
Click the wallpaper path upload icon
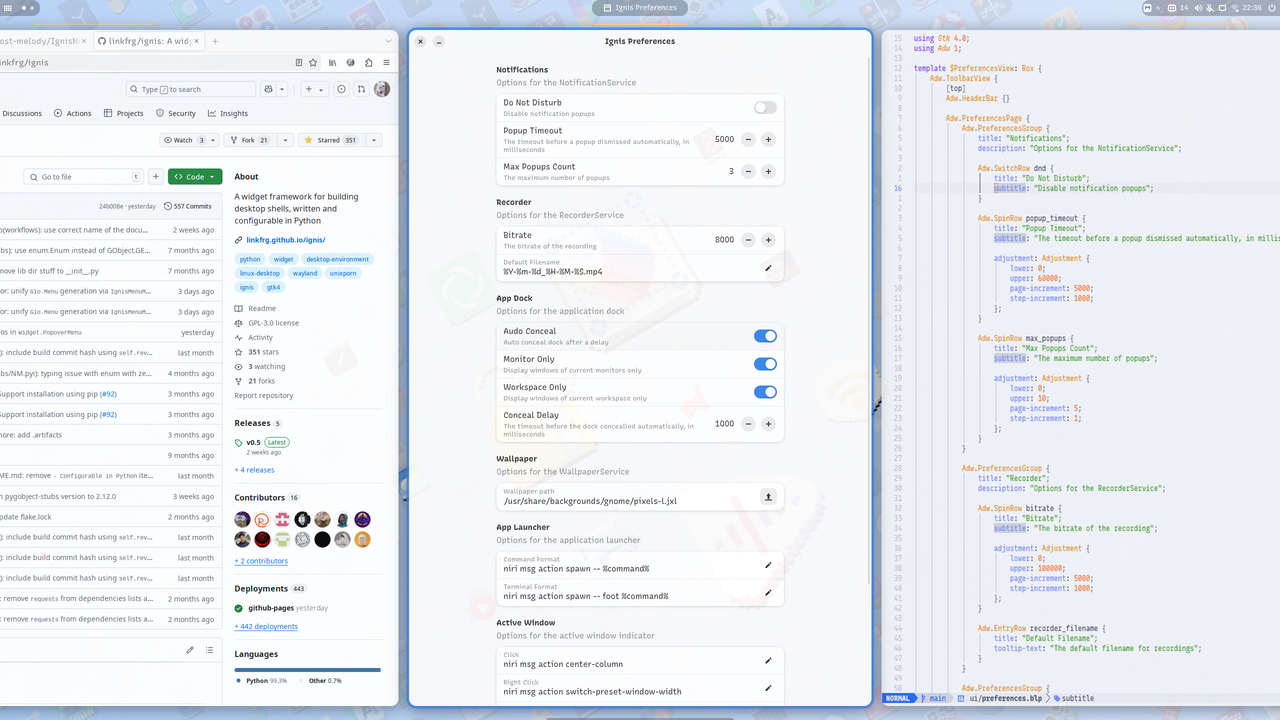(x=768, y=497)
